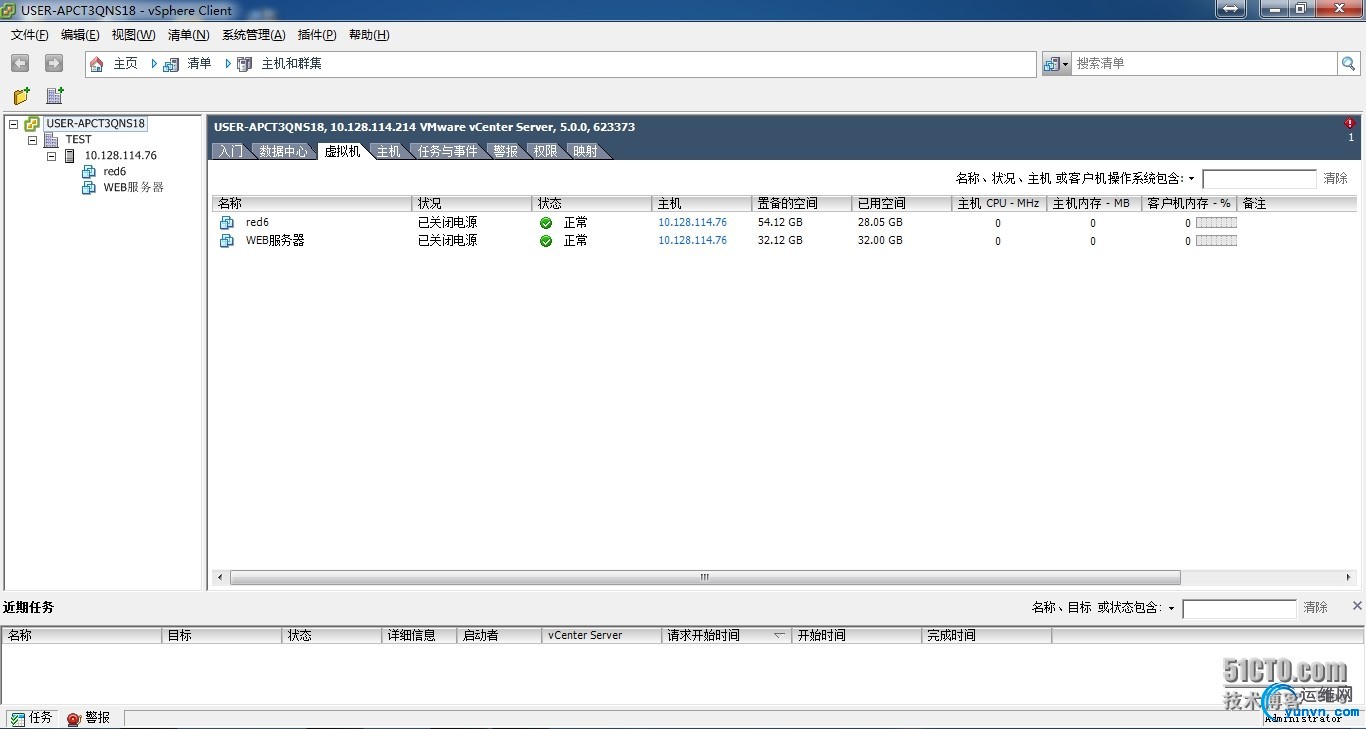
Task: Open the 任务 status bar panel
Action: (x=31, y=718)
